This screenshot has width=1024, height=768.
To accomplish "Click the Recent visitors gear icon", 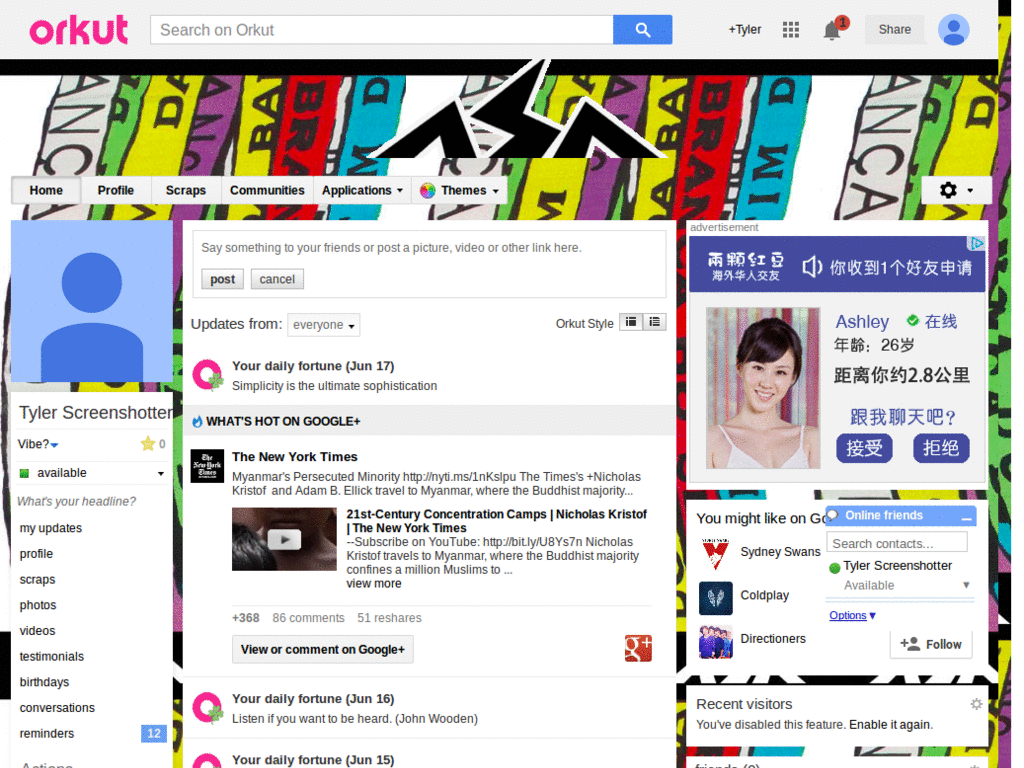I will coord(976,704).
